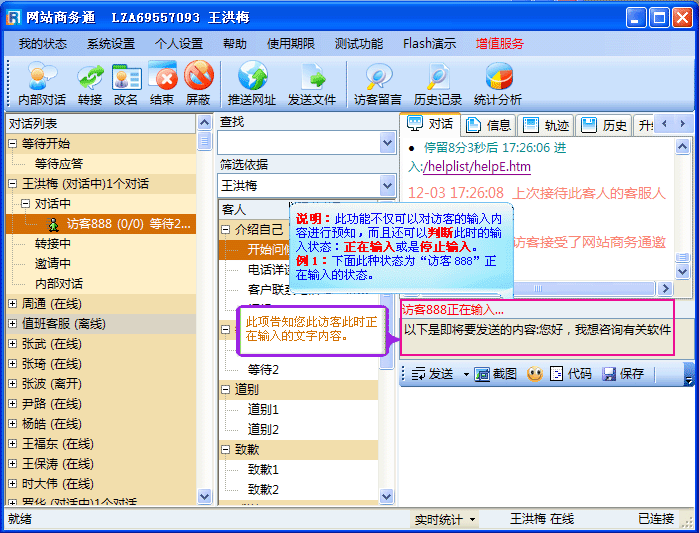The height and width of the screenshot is (533, 699).
Task: Open 发送文件 send file tool
Action: (x=312, y=77)
